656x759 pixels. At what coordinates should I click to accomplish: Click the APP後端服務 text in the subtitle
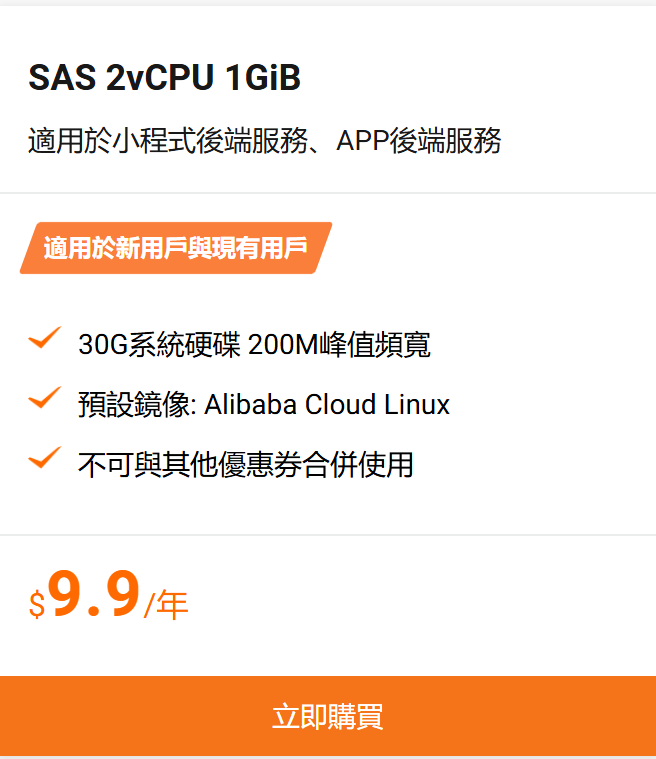click(419, 141)
